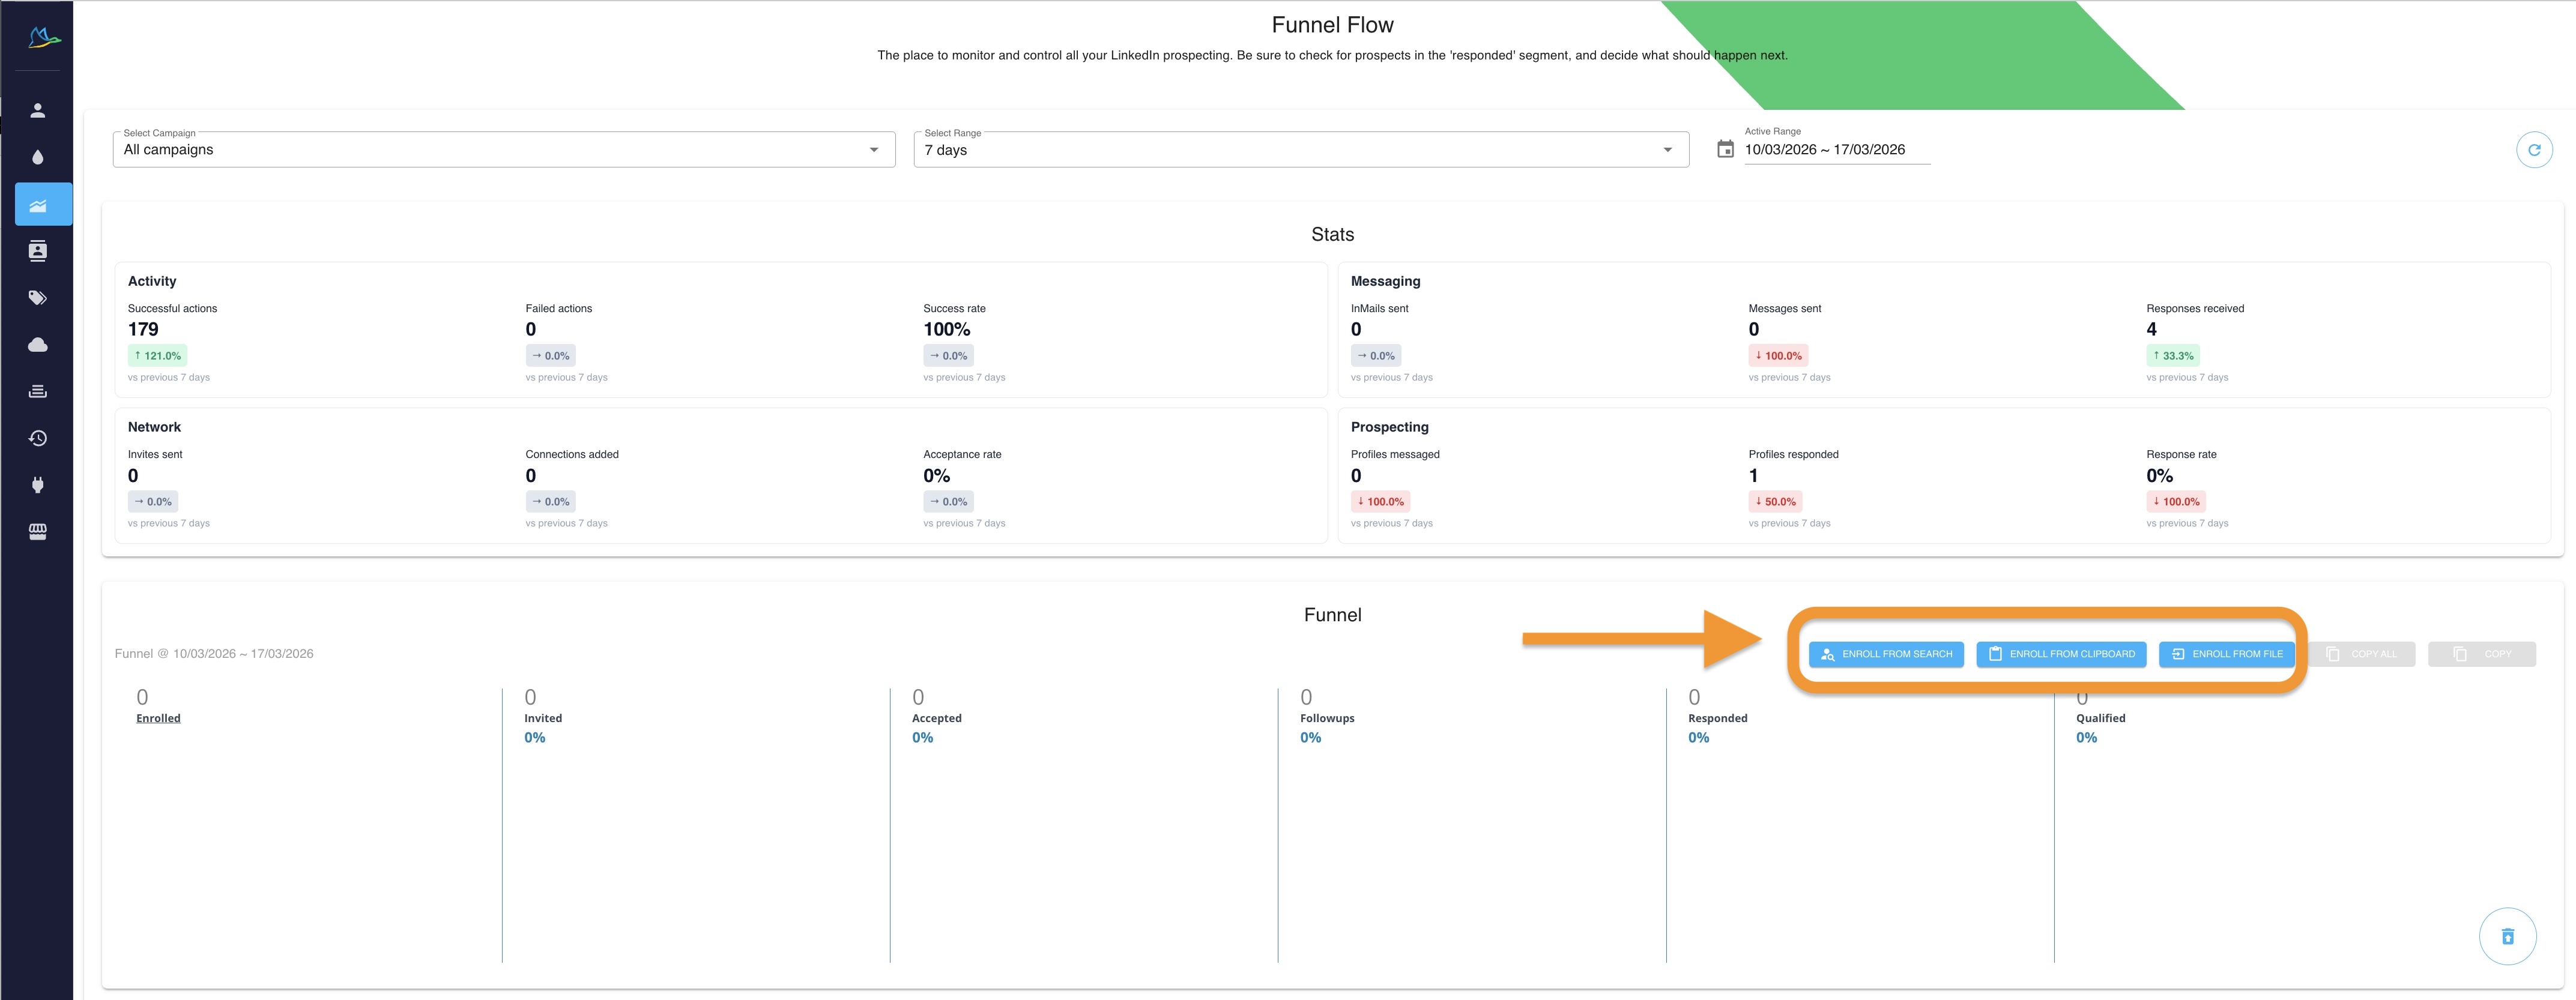Click the water drop icon in sidebar

pos(38,157)
